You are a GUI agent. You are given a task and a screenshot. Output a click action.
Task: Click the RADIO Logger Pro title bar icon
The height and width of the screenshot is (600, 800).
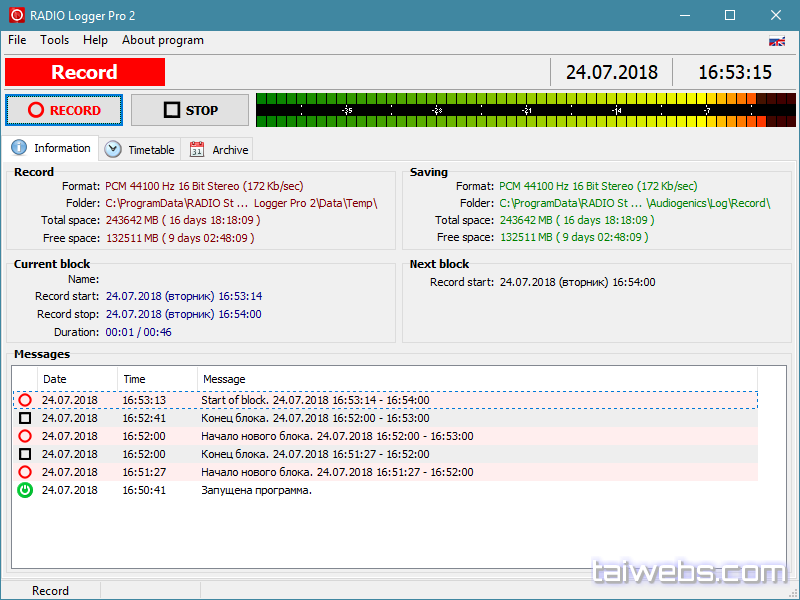coord(16,15)
